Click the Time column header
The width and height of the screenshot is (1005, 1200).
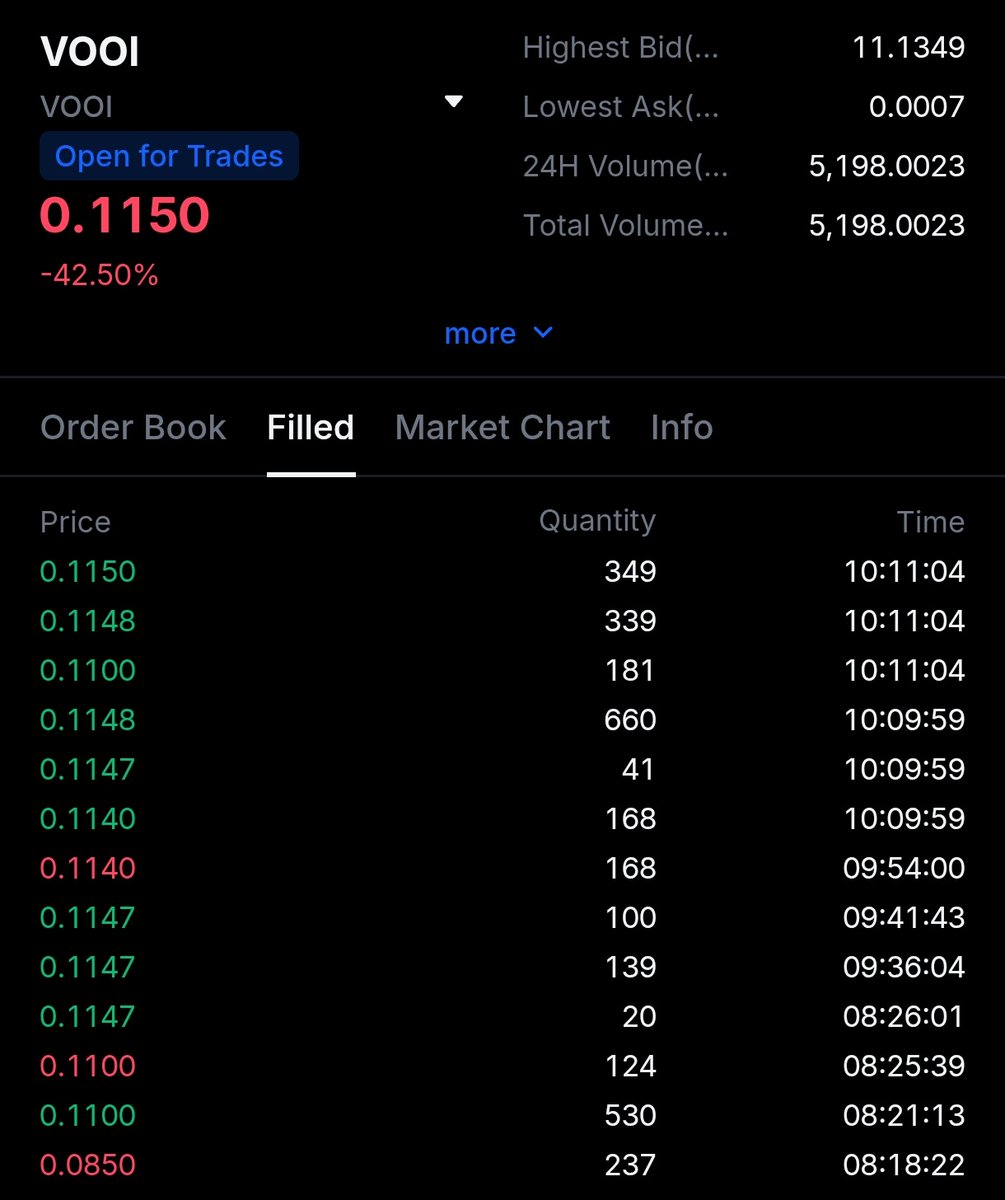(x=930, y=522)
